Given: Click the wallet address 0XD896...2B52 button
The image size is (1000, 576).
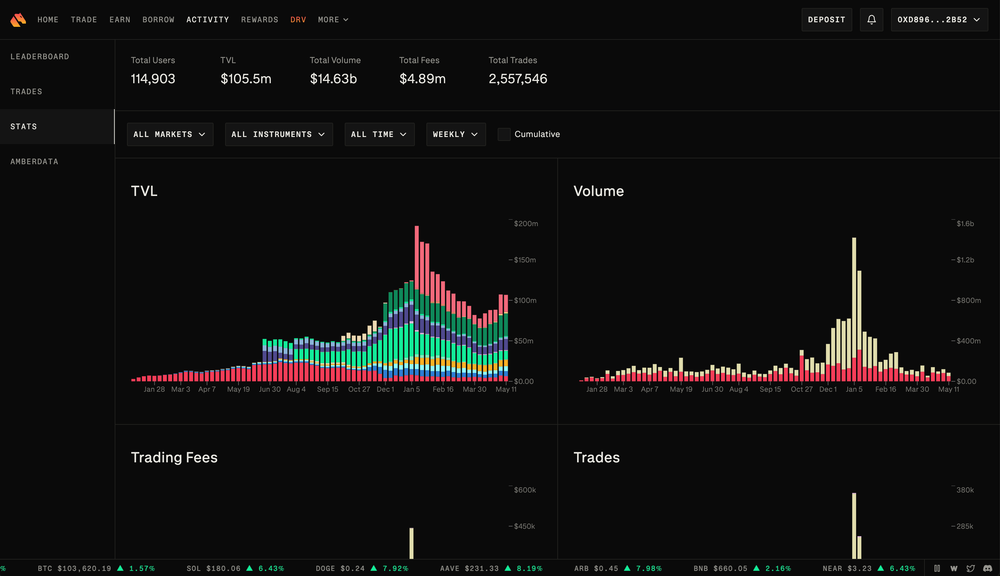Looking at the screenshot, I should [x=939, y=19].
